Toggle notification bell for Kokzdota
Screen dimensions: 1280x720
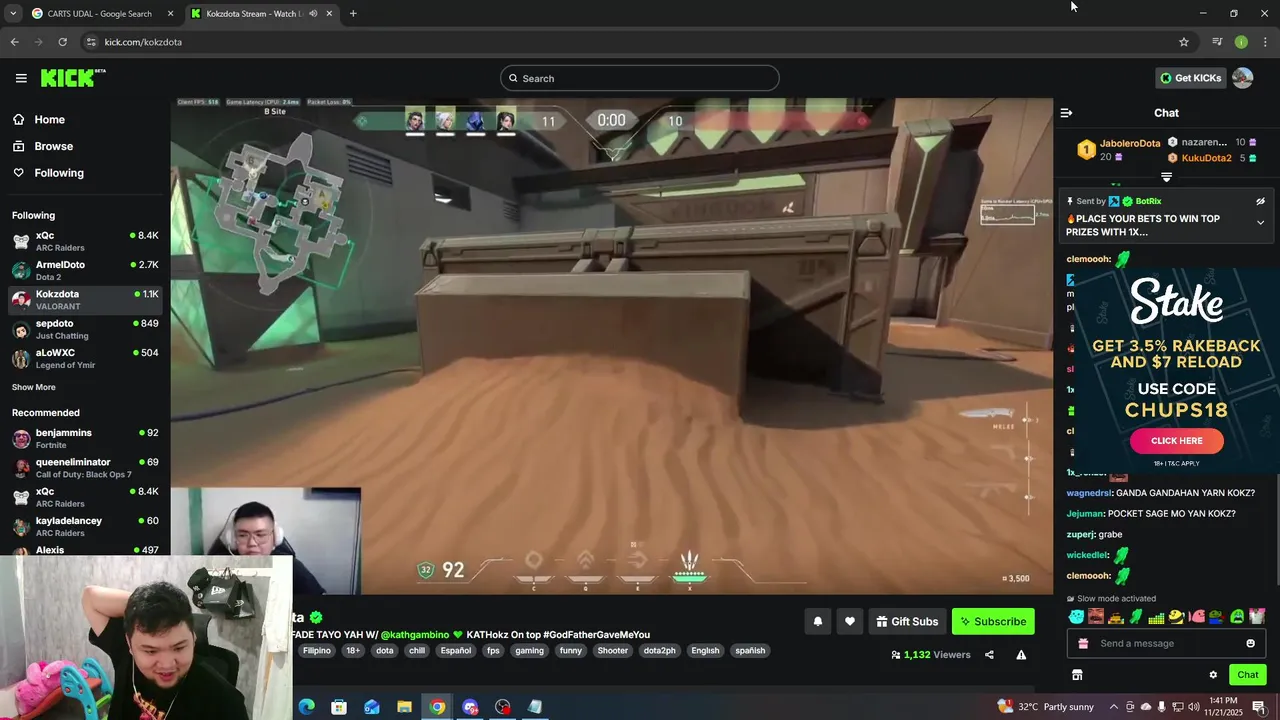[x=817, y=621]
